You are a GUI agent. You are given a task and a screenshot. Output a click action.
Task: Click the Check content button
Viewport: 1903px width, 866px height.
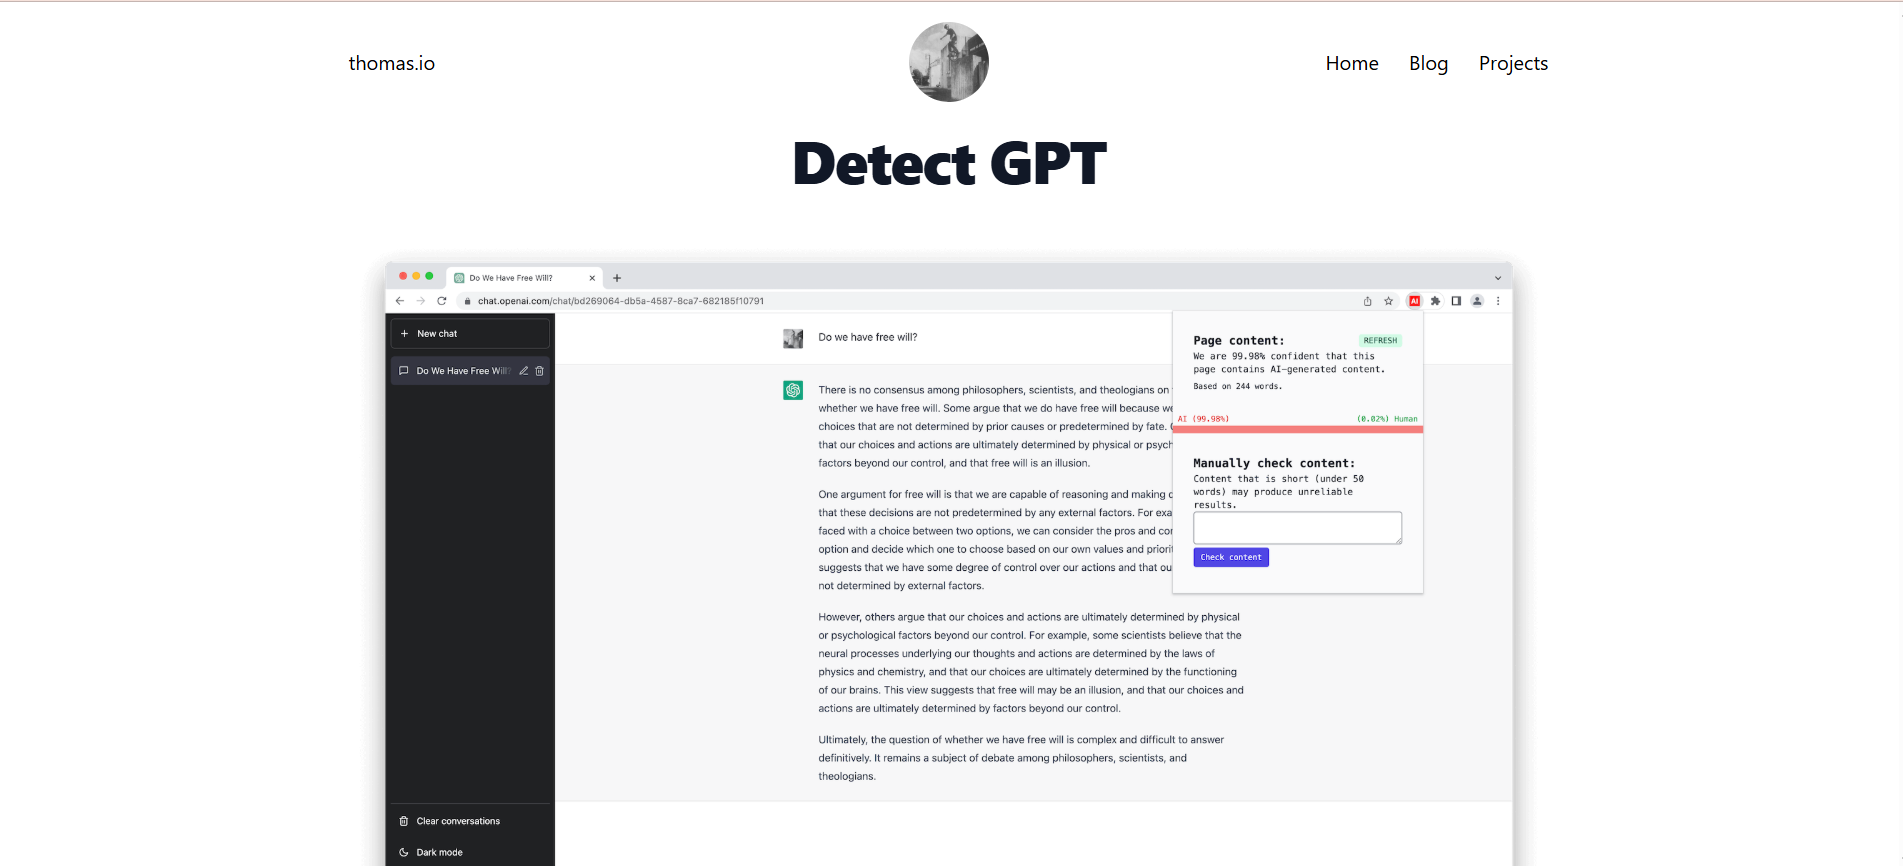pos(1231,557)
